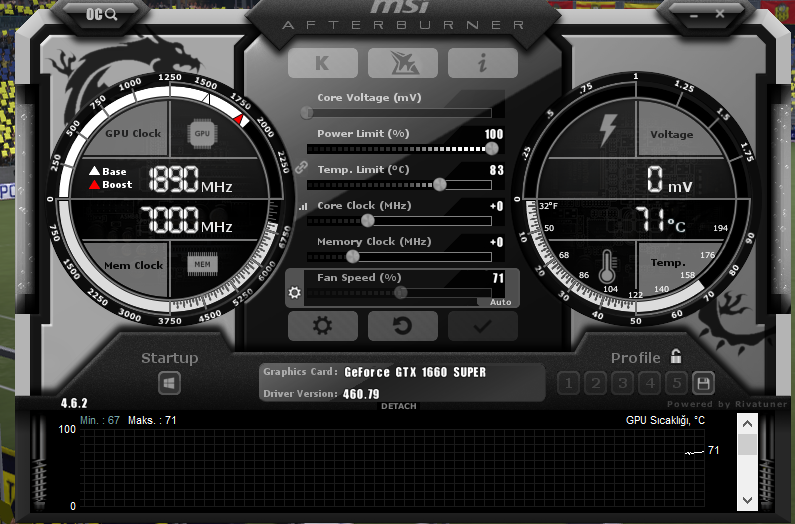This screenshot has width=795, height=524.
Task: Click the Core Clock +0 value
Action: (x=496, y=206)
